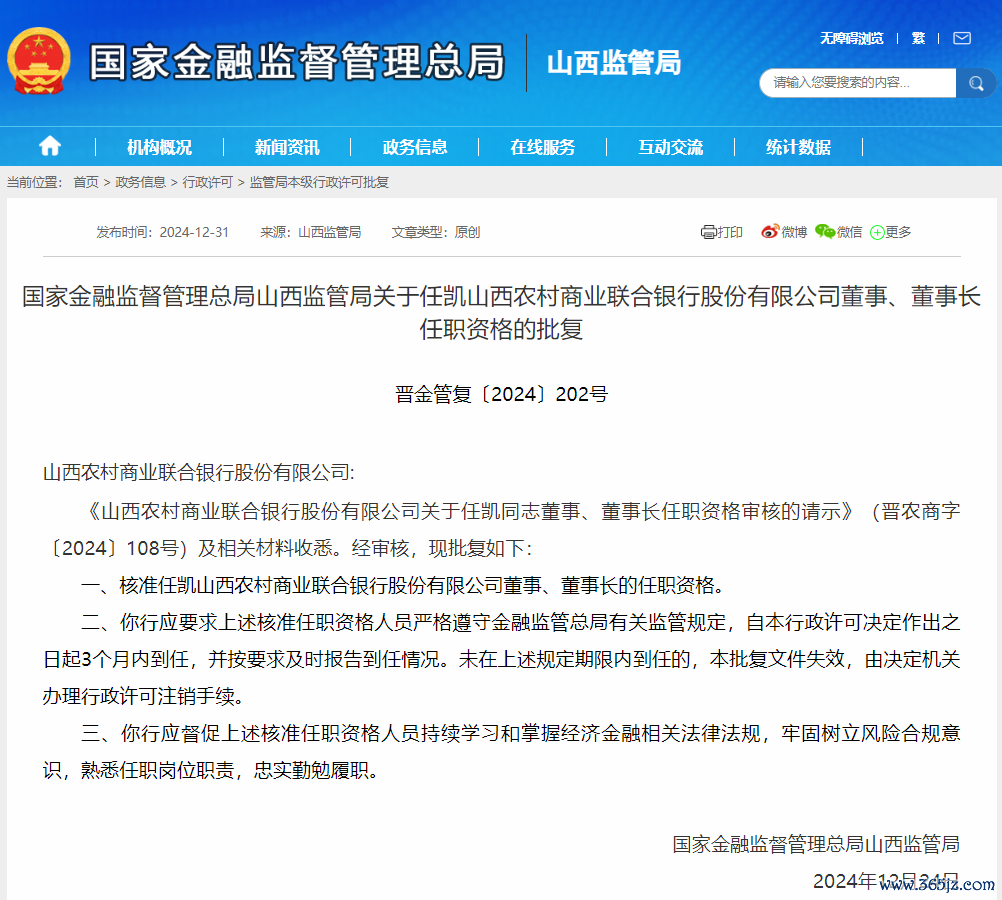Click publish date 2024-12-31 text

pos(194,232)
